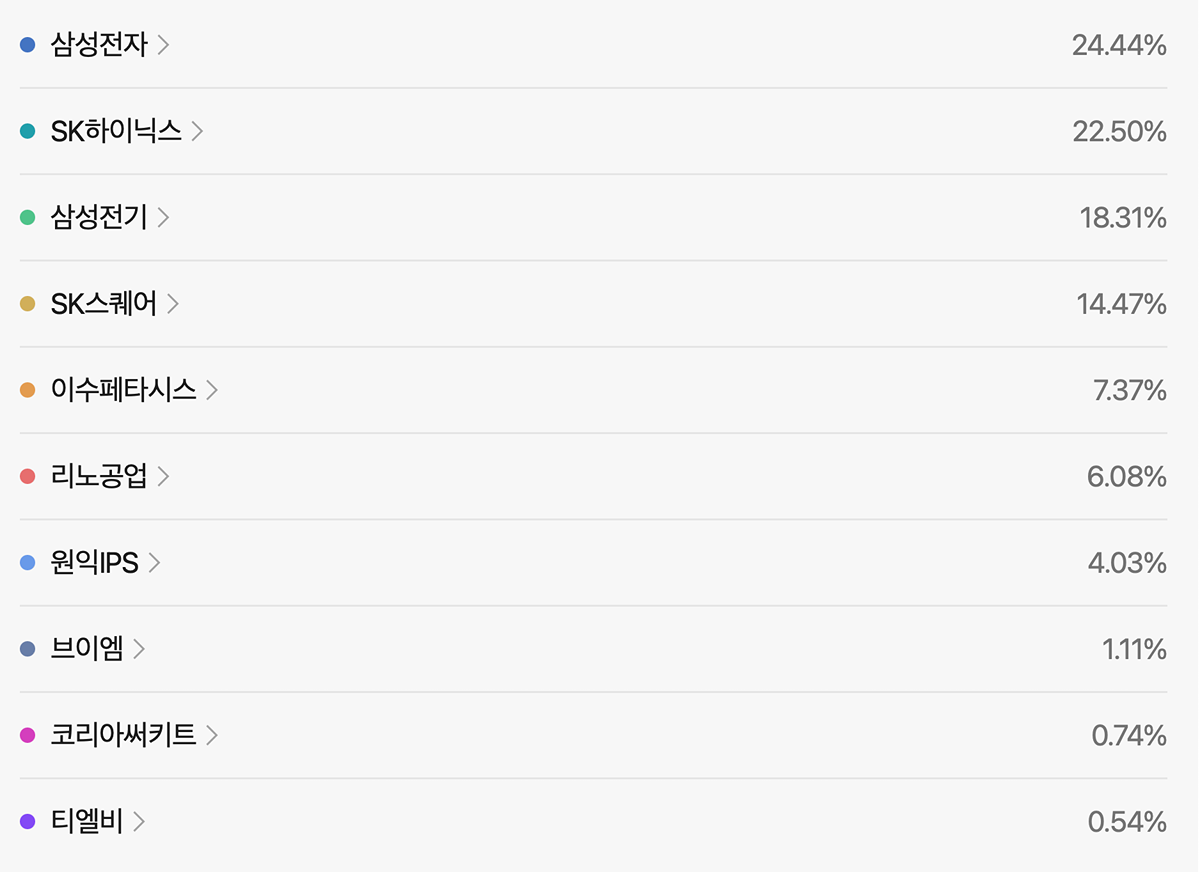
Task: Click the arrow beside 리노공업
Action: [163, 476]
